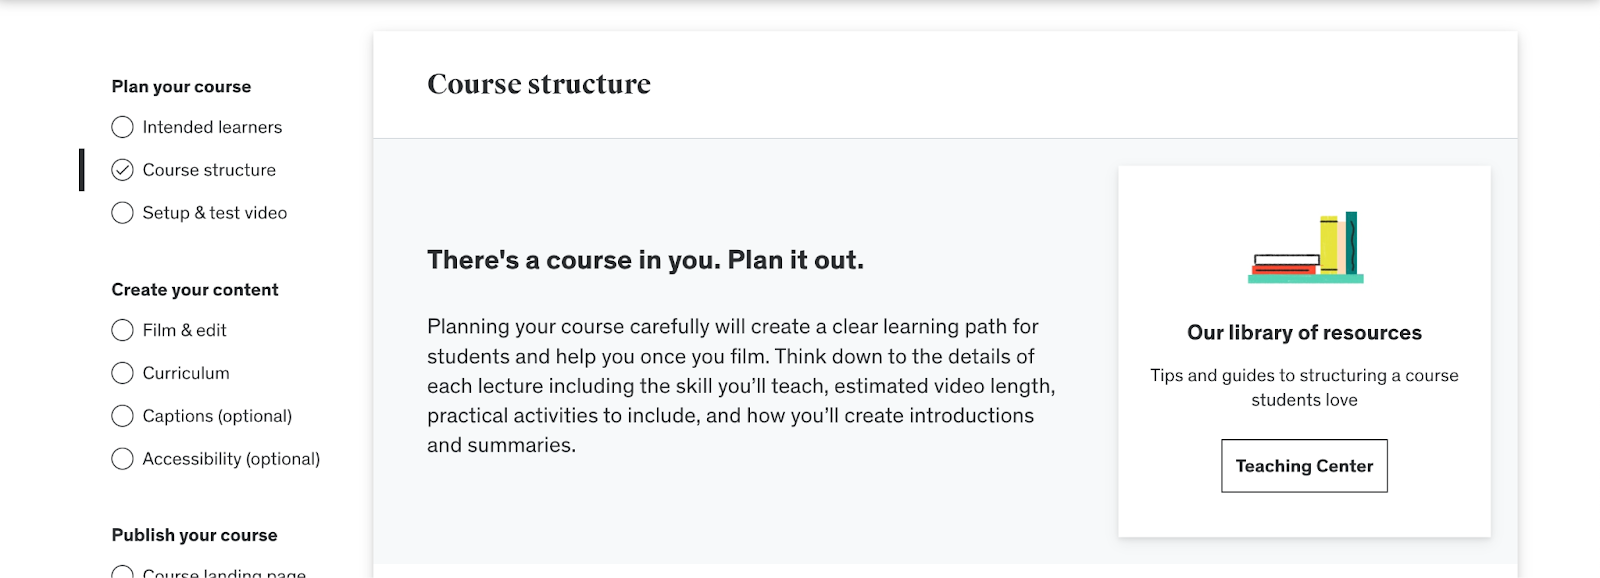Click the Film & edit step circle
1600x578 pixels.
(x=122, y=330)
